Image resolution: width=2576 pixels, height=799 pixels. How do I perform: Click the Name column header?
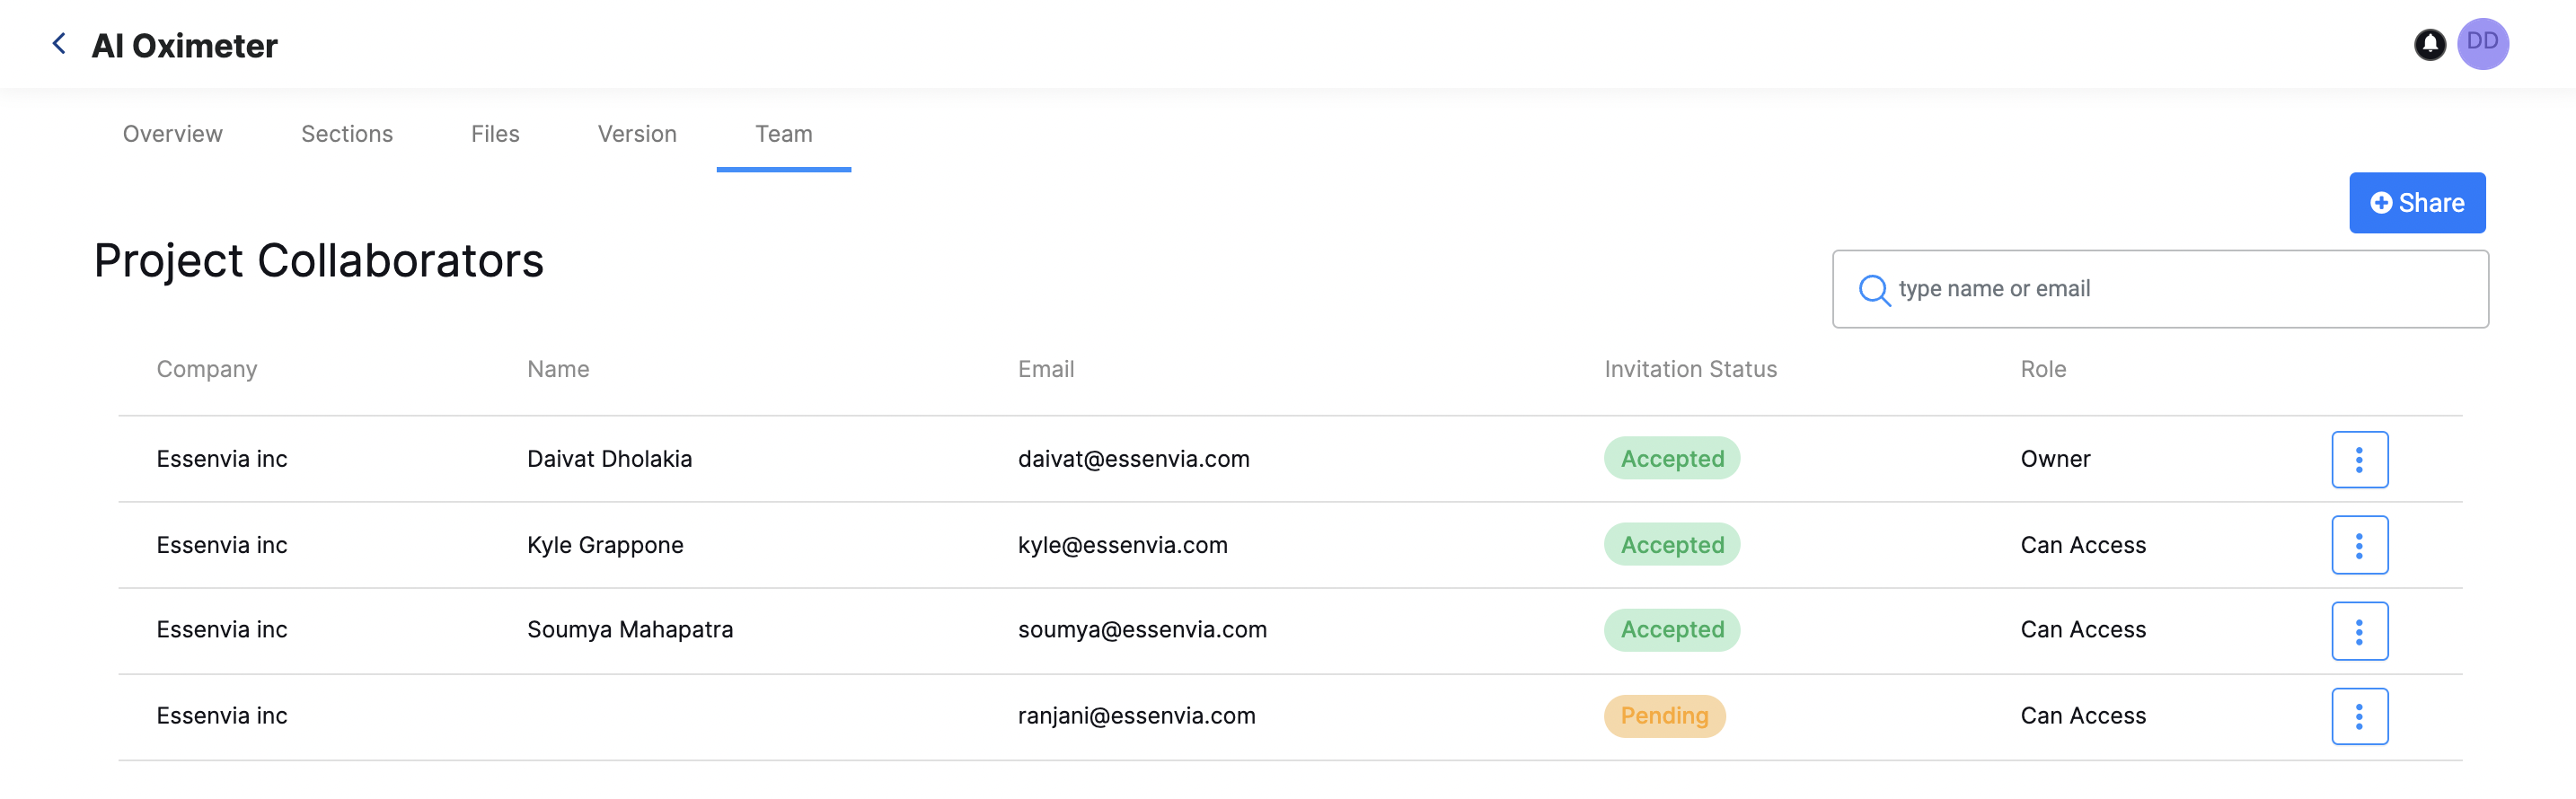click(x=558, y=369)
